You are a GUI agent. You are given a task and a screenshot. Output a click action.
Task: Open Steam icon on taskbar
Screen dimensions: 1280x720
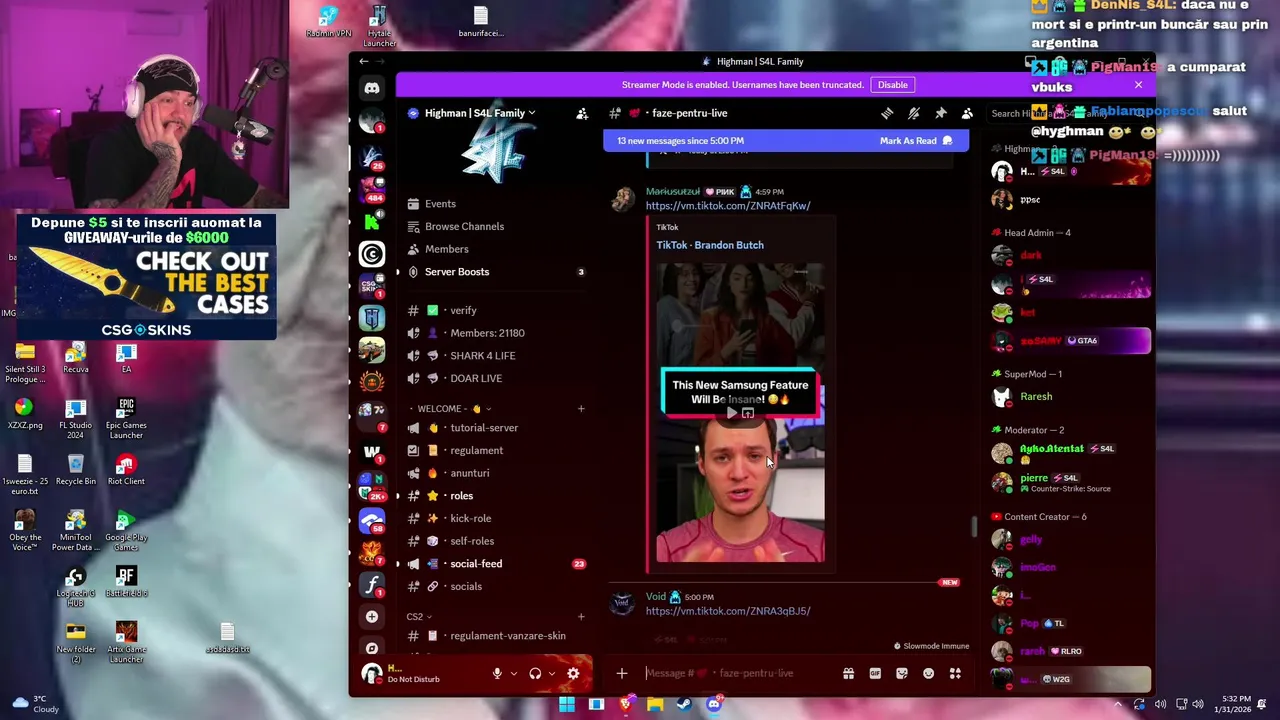684,705
